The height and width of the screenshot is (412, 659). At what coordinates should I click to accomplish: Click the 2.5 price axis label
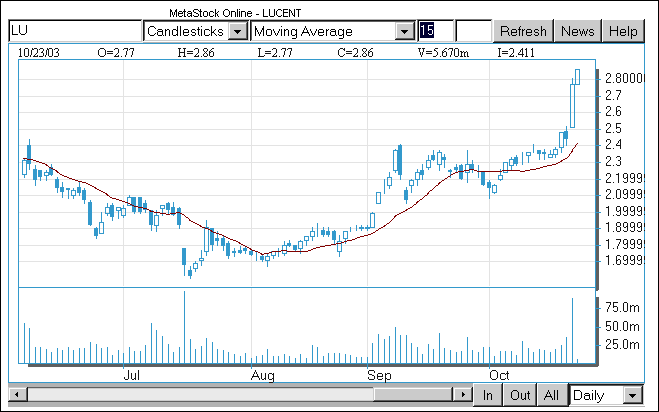613,128
